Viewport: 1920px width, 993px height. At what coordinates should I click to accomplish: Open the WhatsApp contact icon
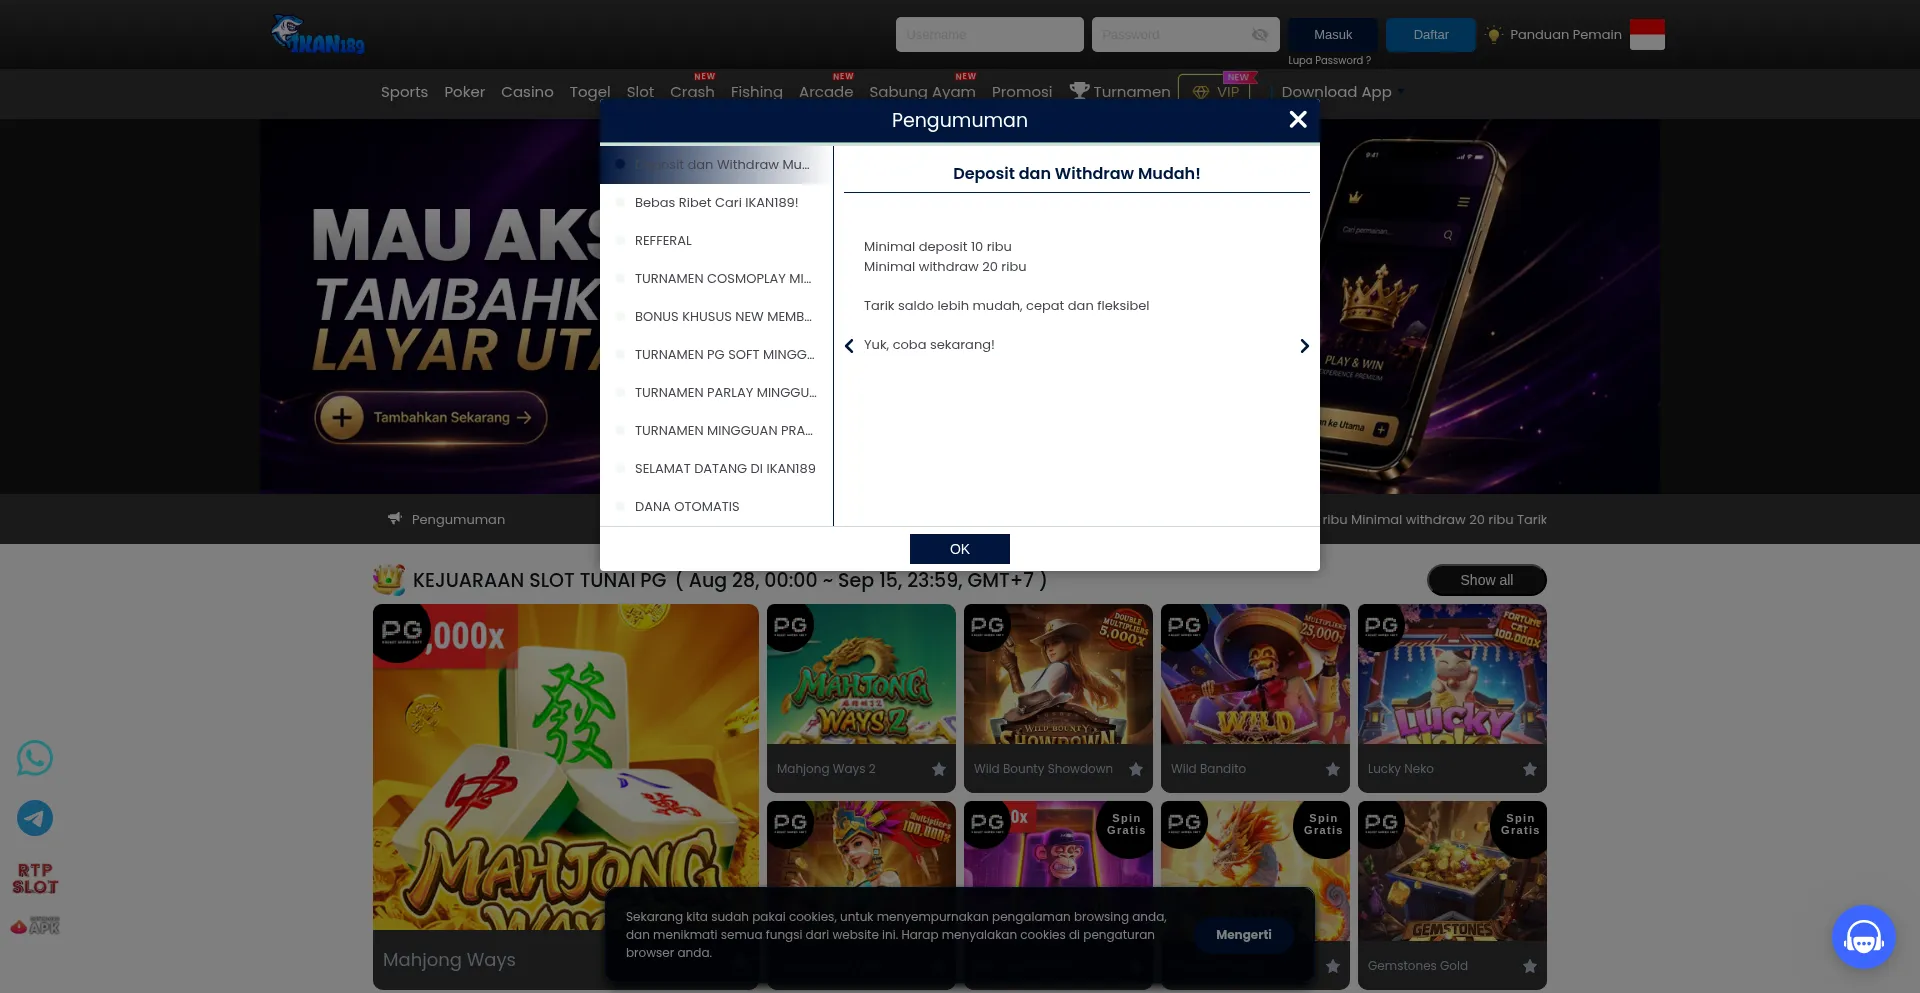click(35, 758)
